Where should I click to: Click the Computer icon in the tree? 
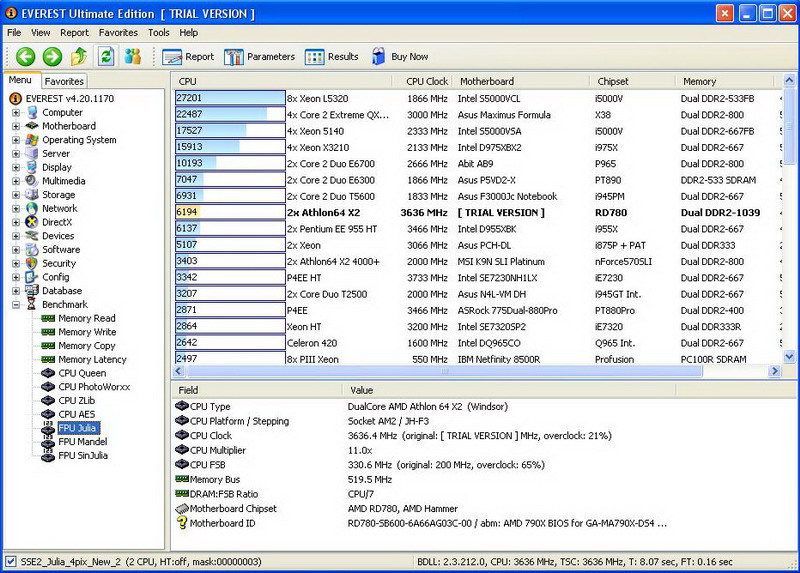pos(32,112)
